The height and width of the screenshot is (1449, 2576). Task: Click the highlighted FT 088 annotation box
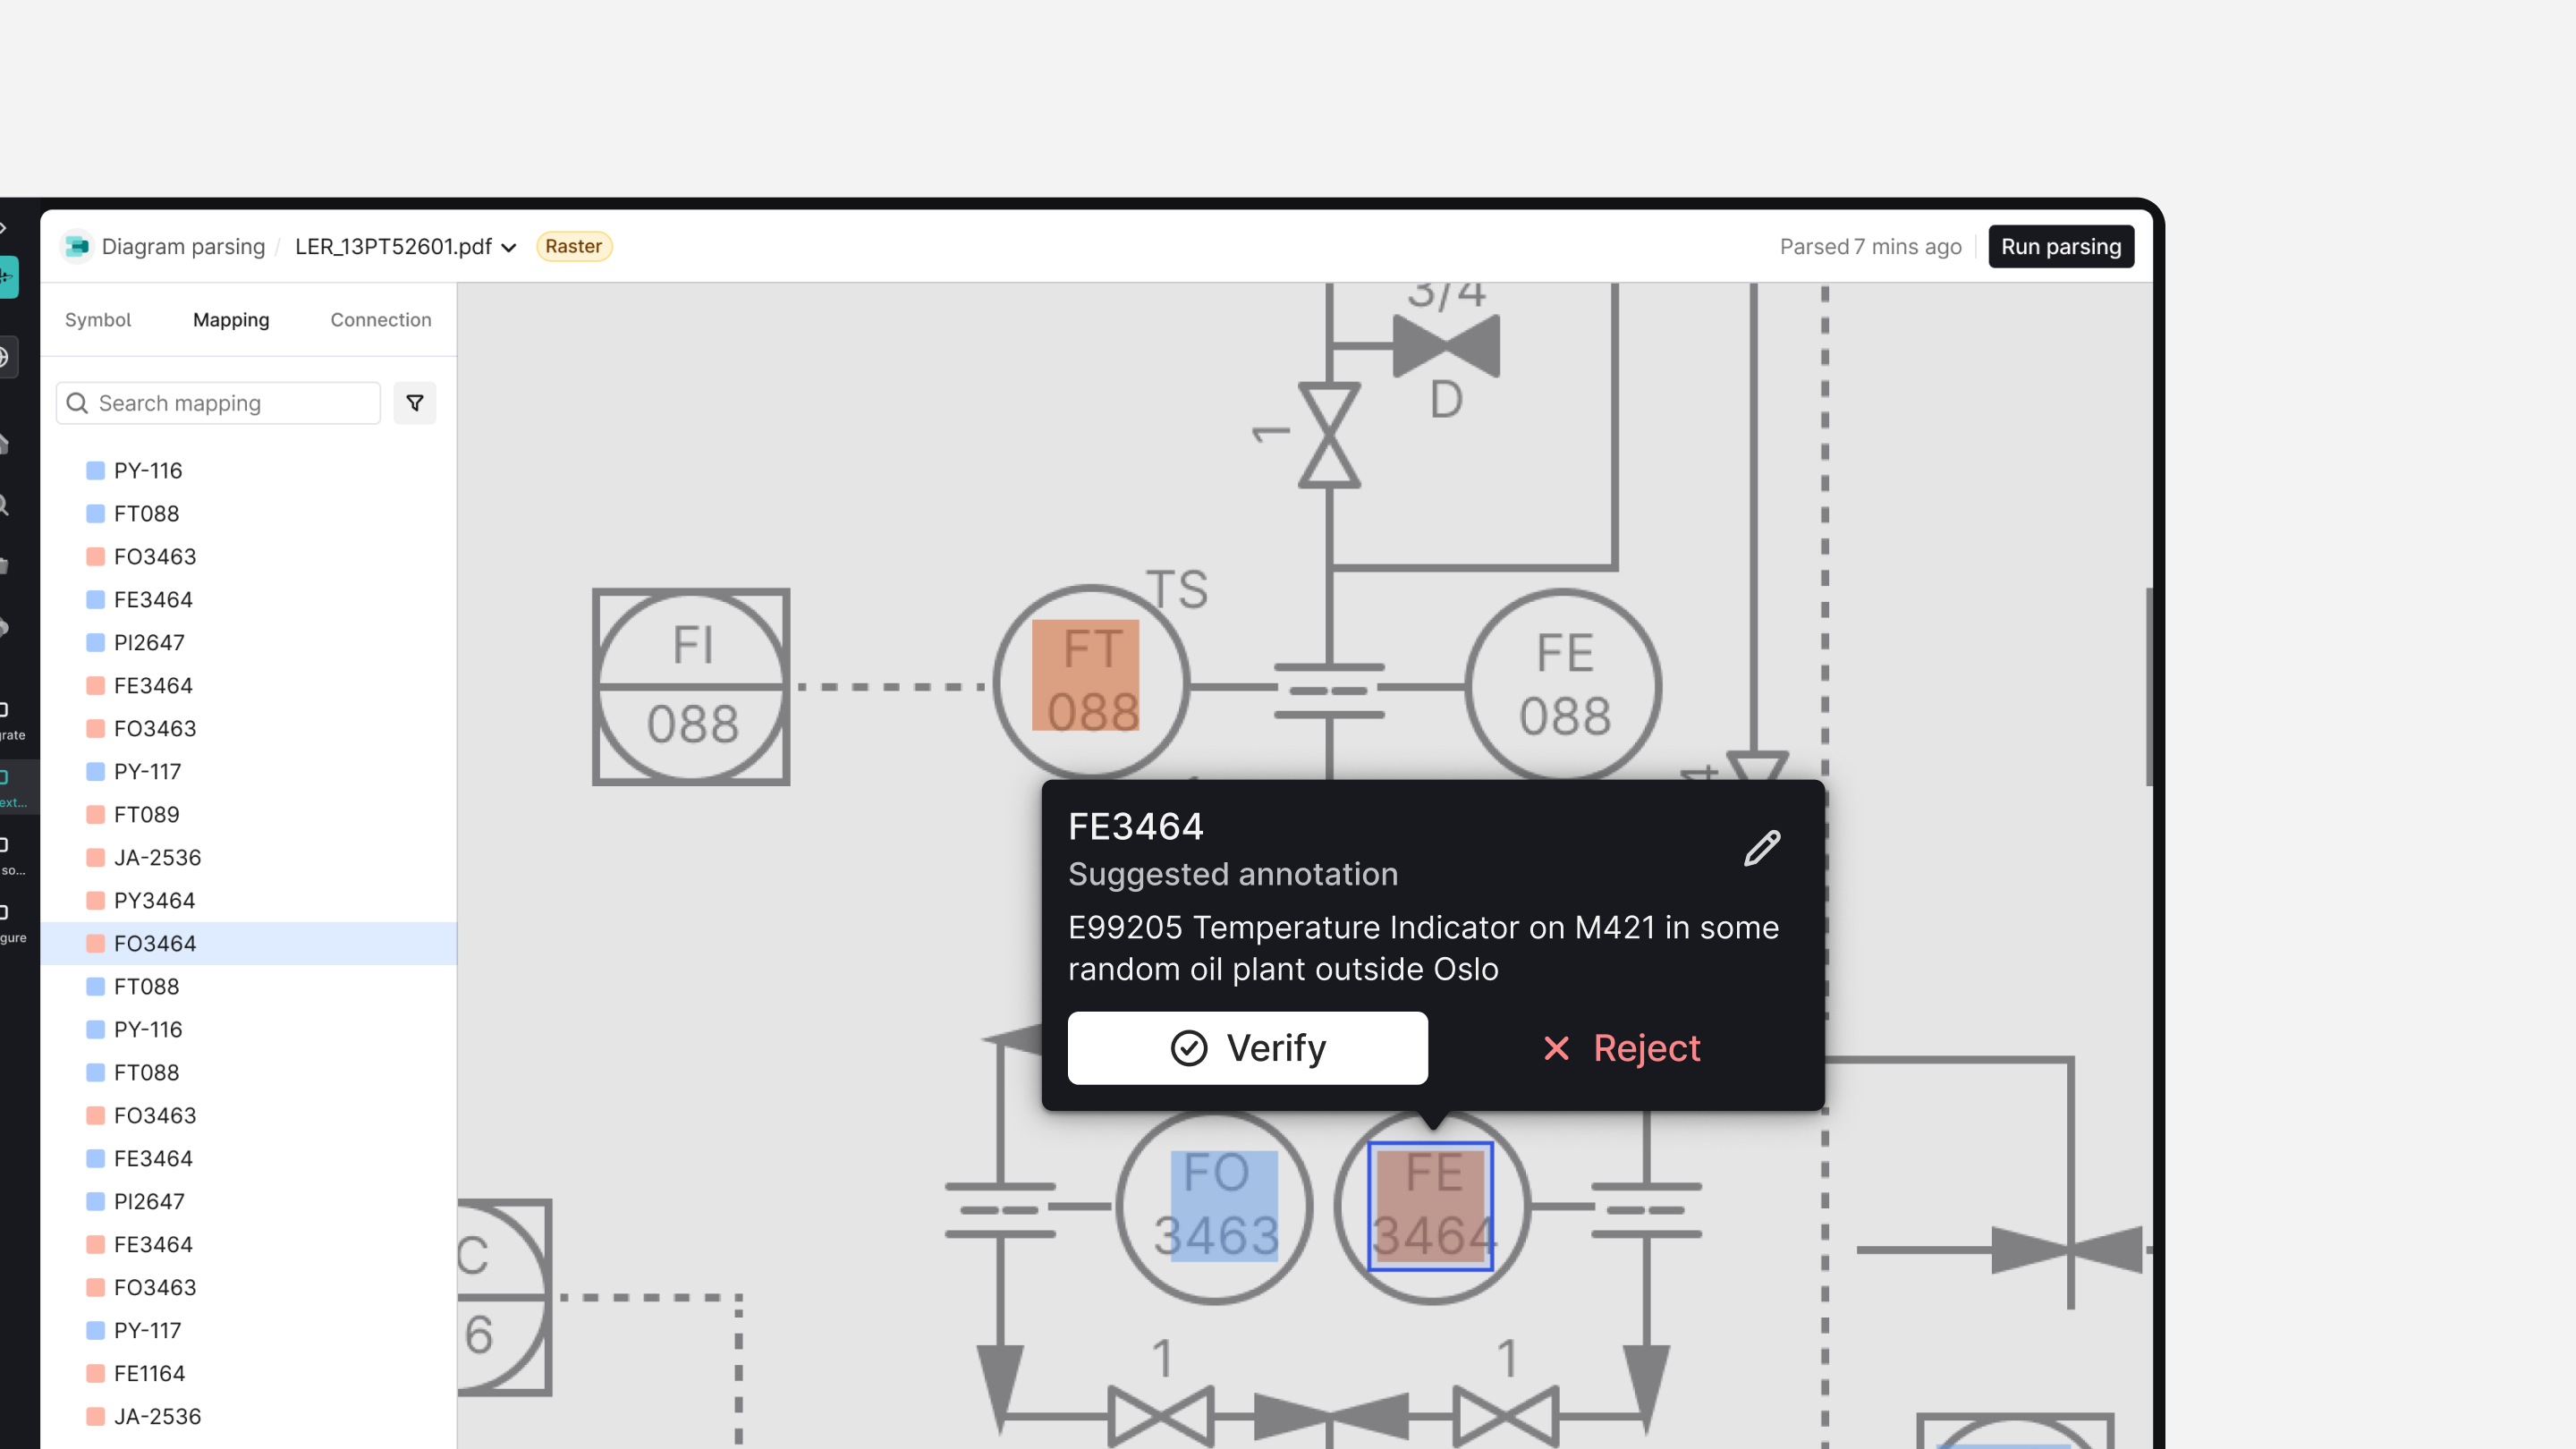(1085, 675)
